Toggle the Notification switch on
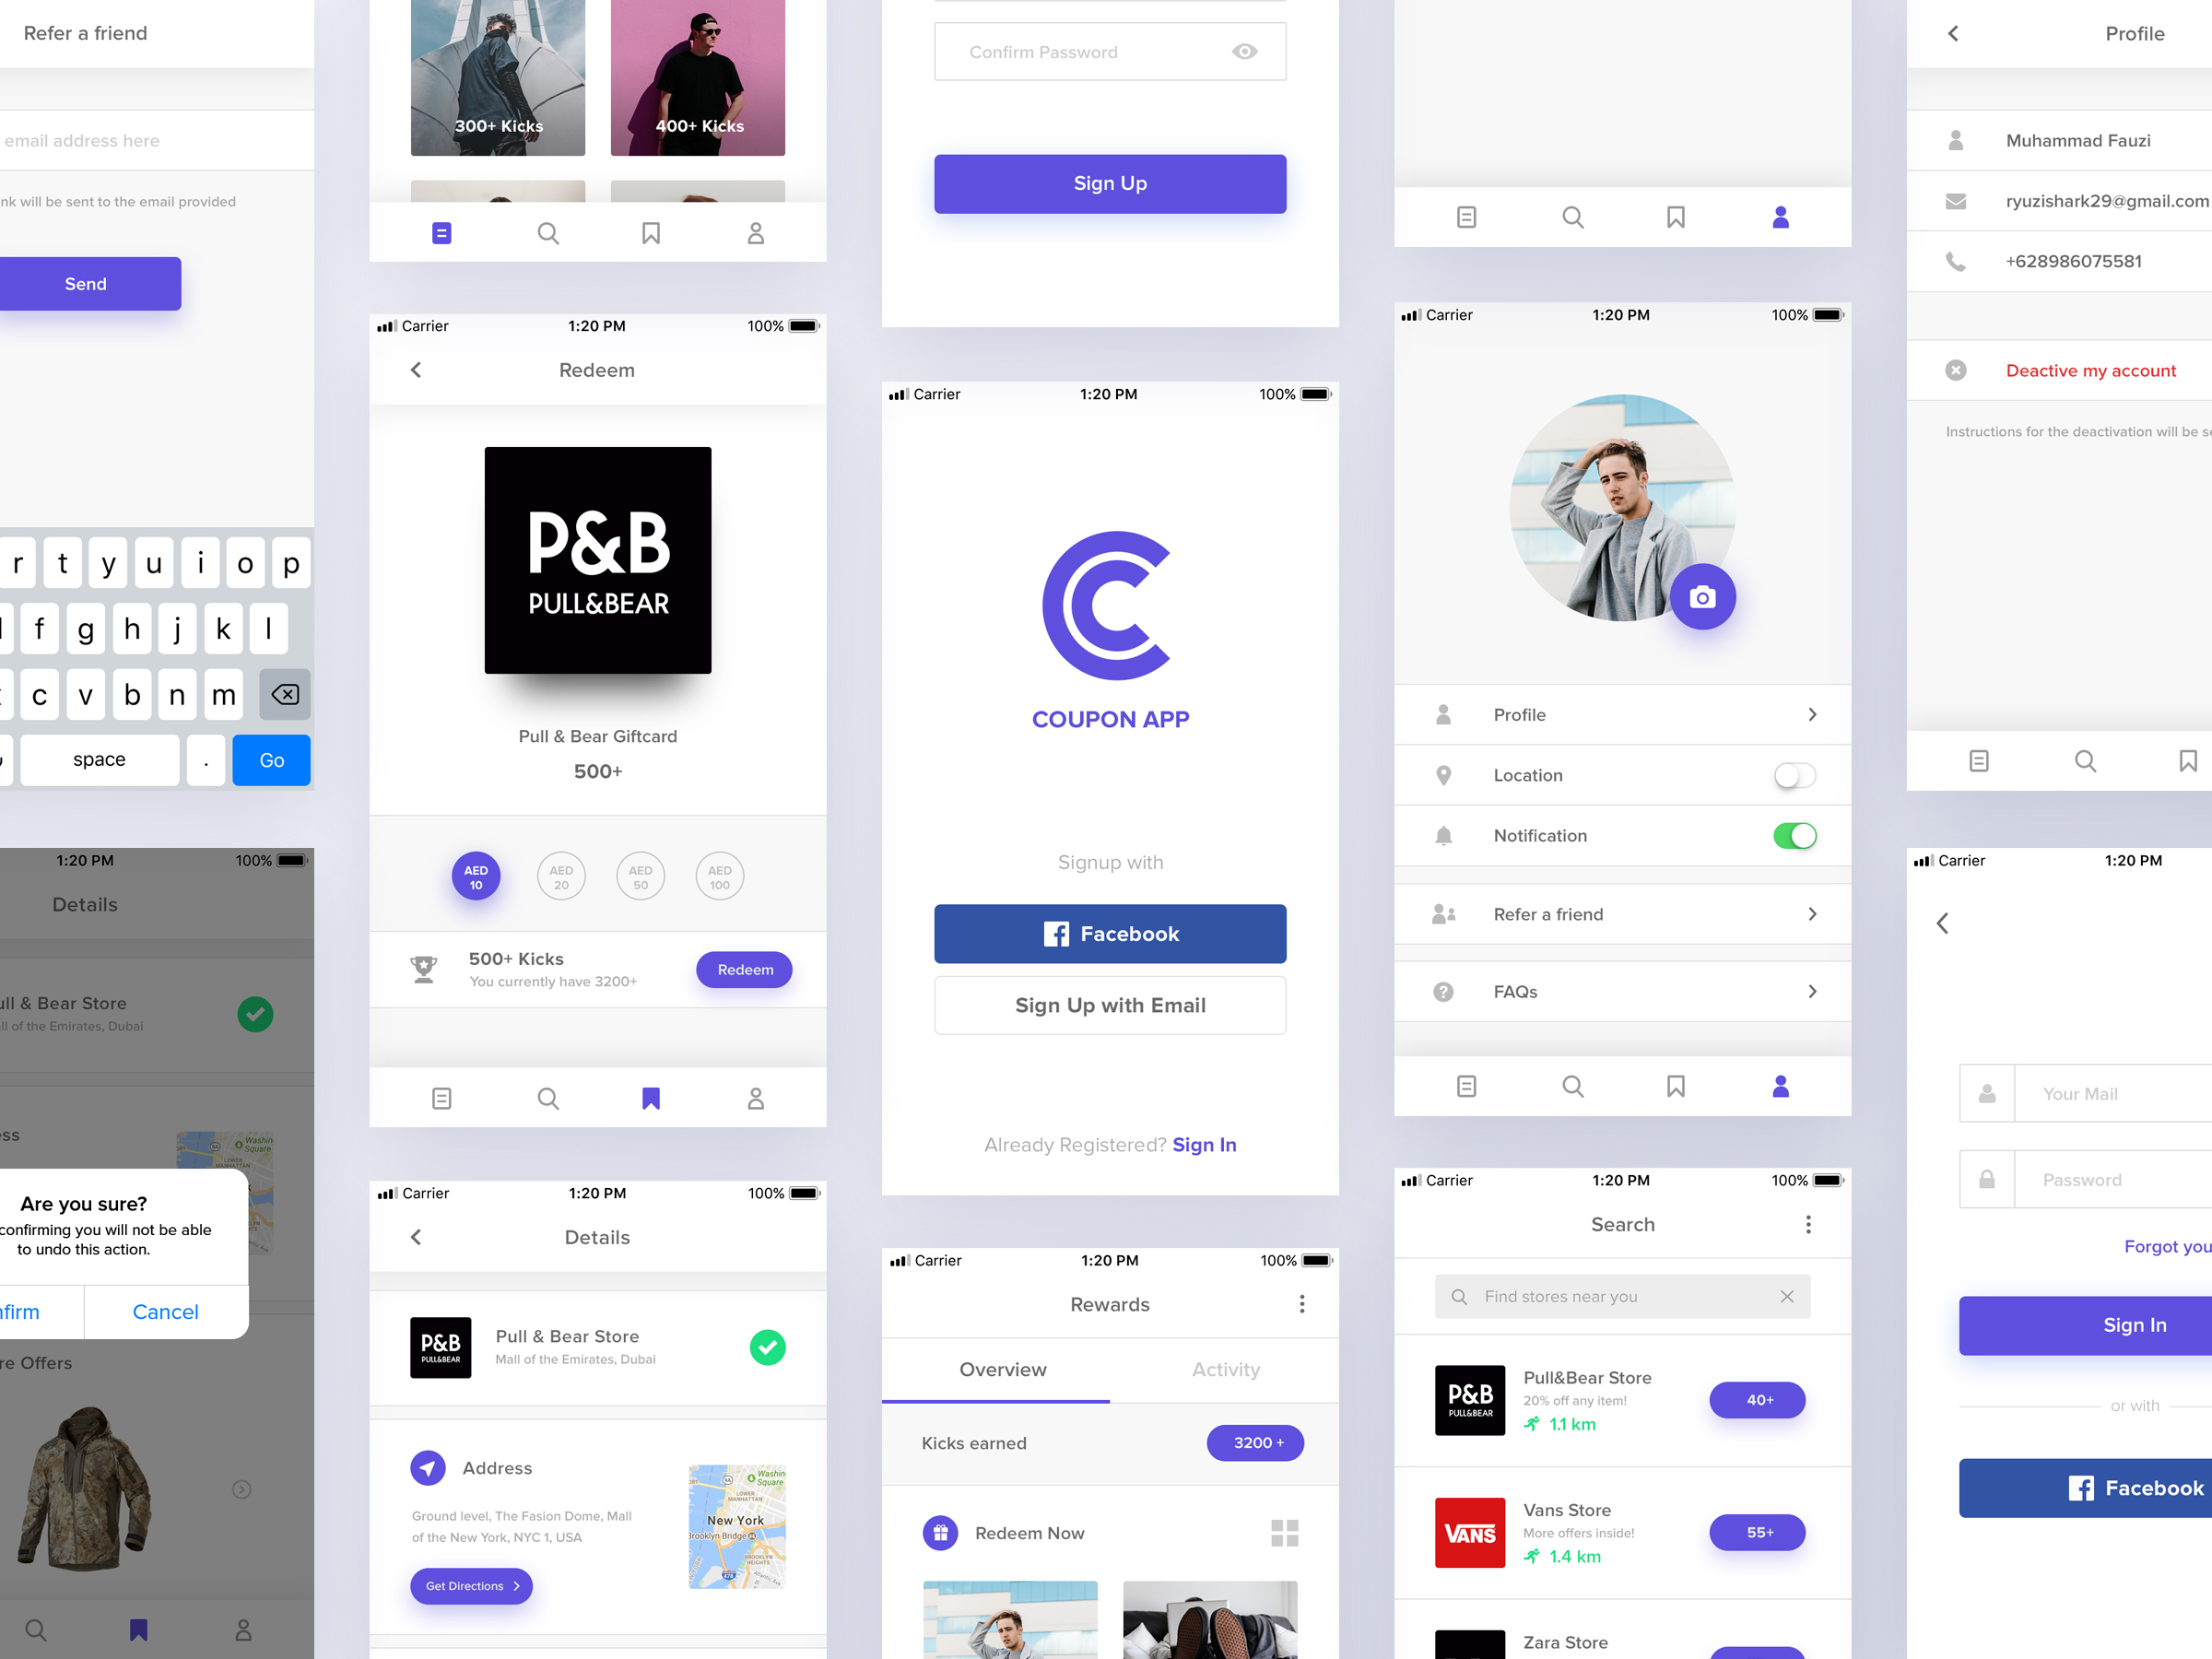Image resolution: width=2212 pixels, height=1659 pixels. pos(1793,837)
